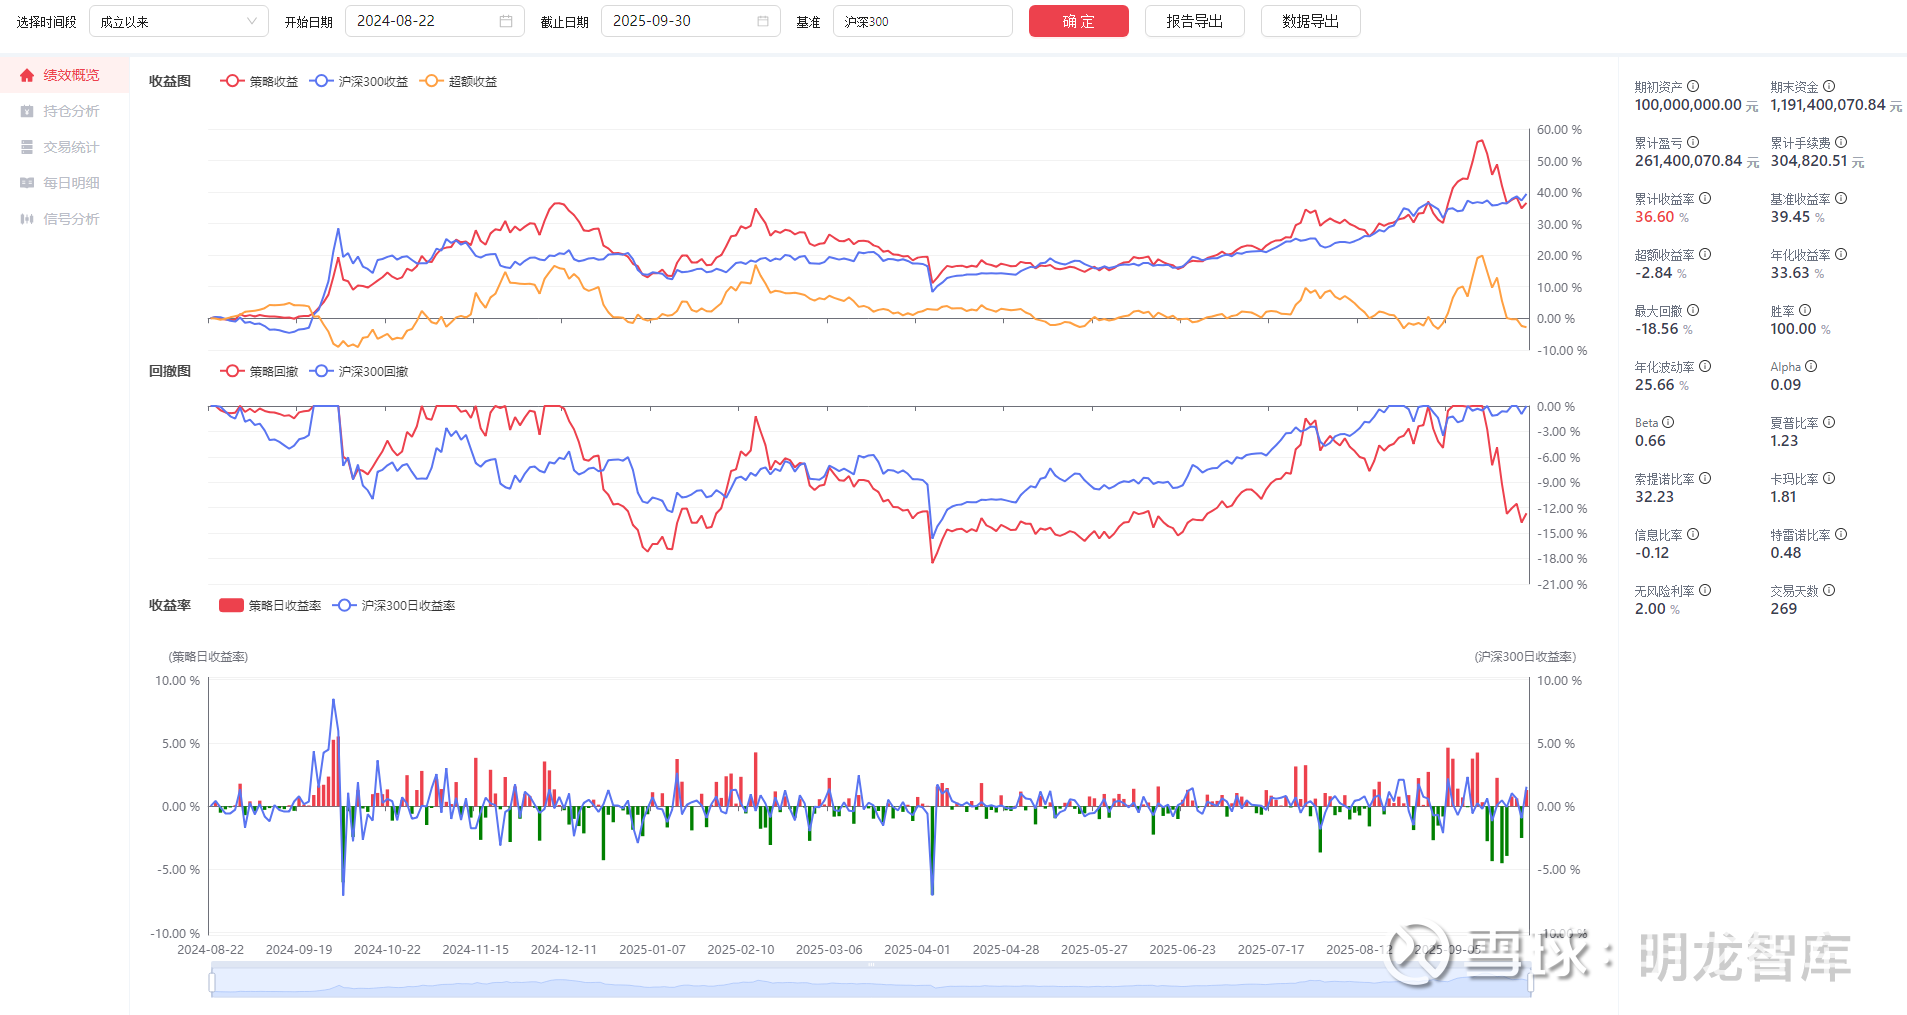Toggle 策略回撤 series in drawdown legend
The height and width of the screenshot is (1015, 1907).
click(260, 371)
